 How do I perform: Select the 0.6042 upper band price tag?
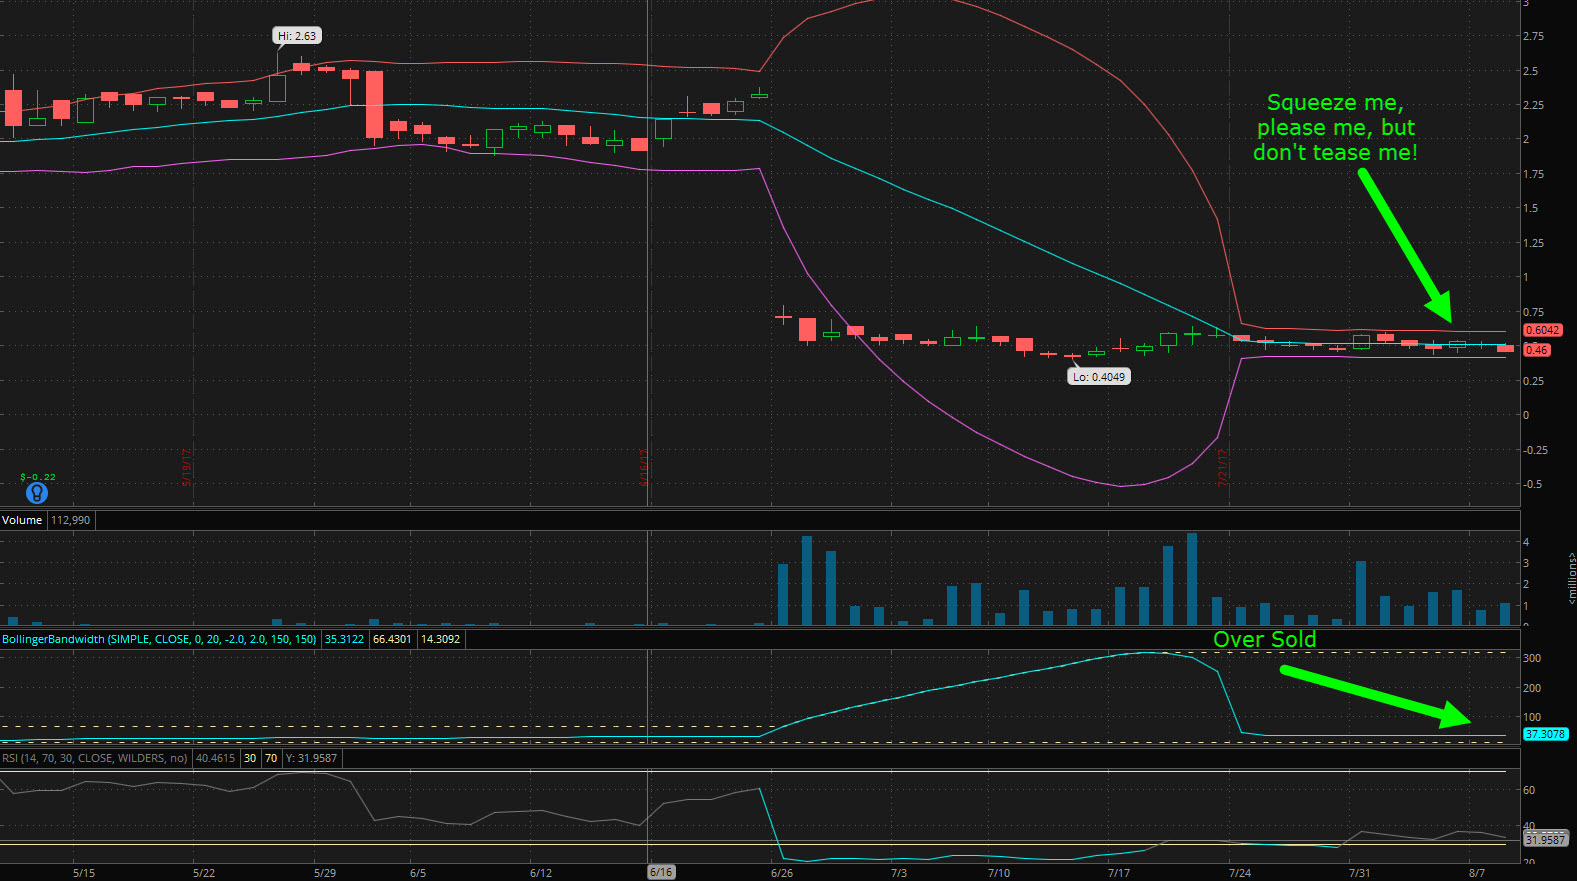(x=1542, y=330)
